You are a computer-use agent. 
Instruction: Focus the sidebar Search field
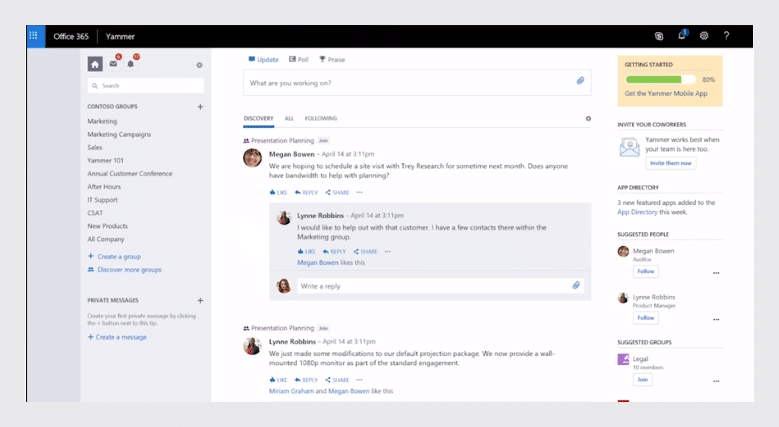click(146, 85)
